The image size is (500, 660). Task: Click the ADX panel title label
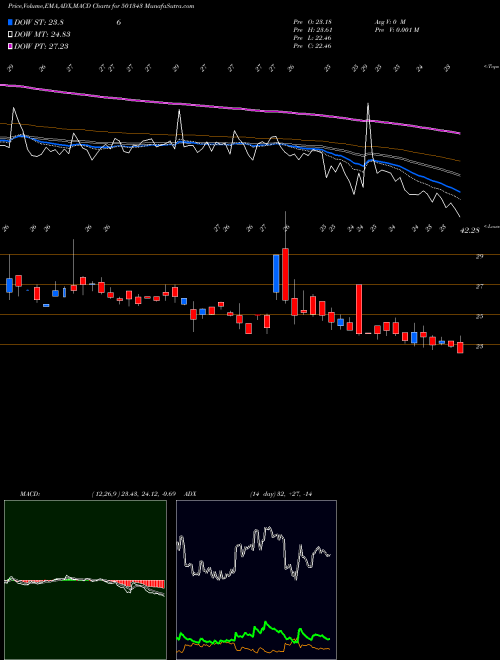tap(190, 494)
